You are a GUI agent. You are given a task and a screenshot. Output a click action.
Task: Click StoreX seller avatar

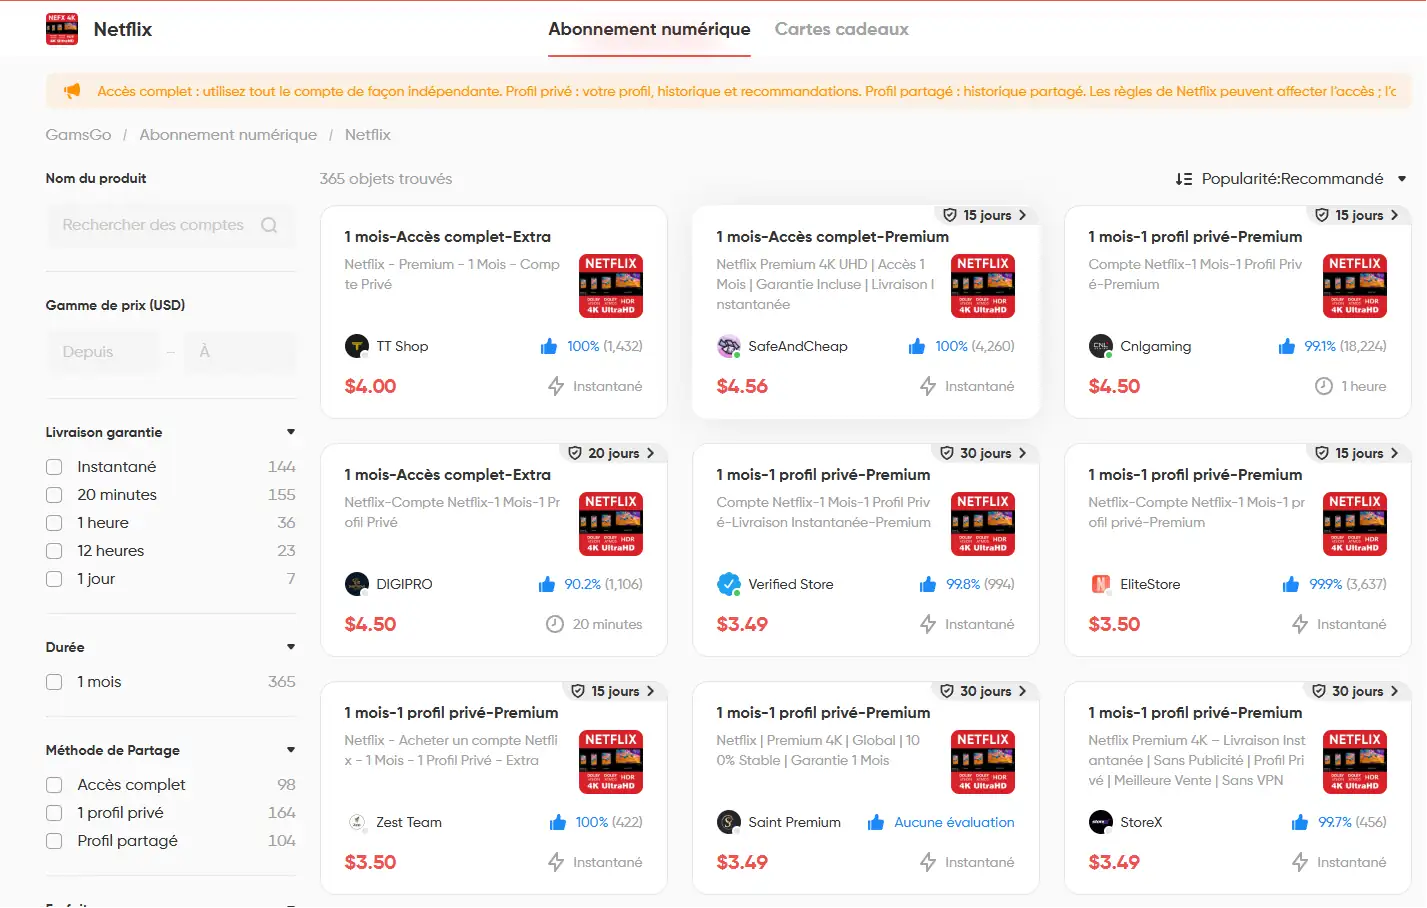pyautogui.click(x=1101, y=822)
